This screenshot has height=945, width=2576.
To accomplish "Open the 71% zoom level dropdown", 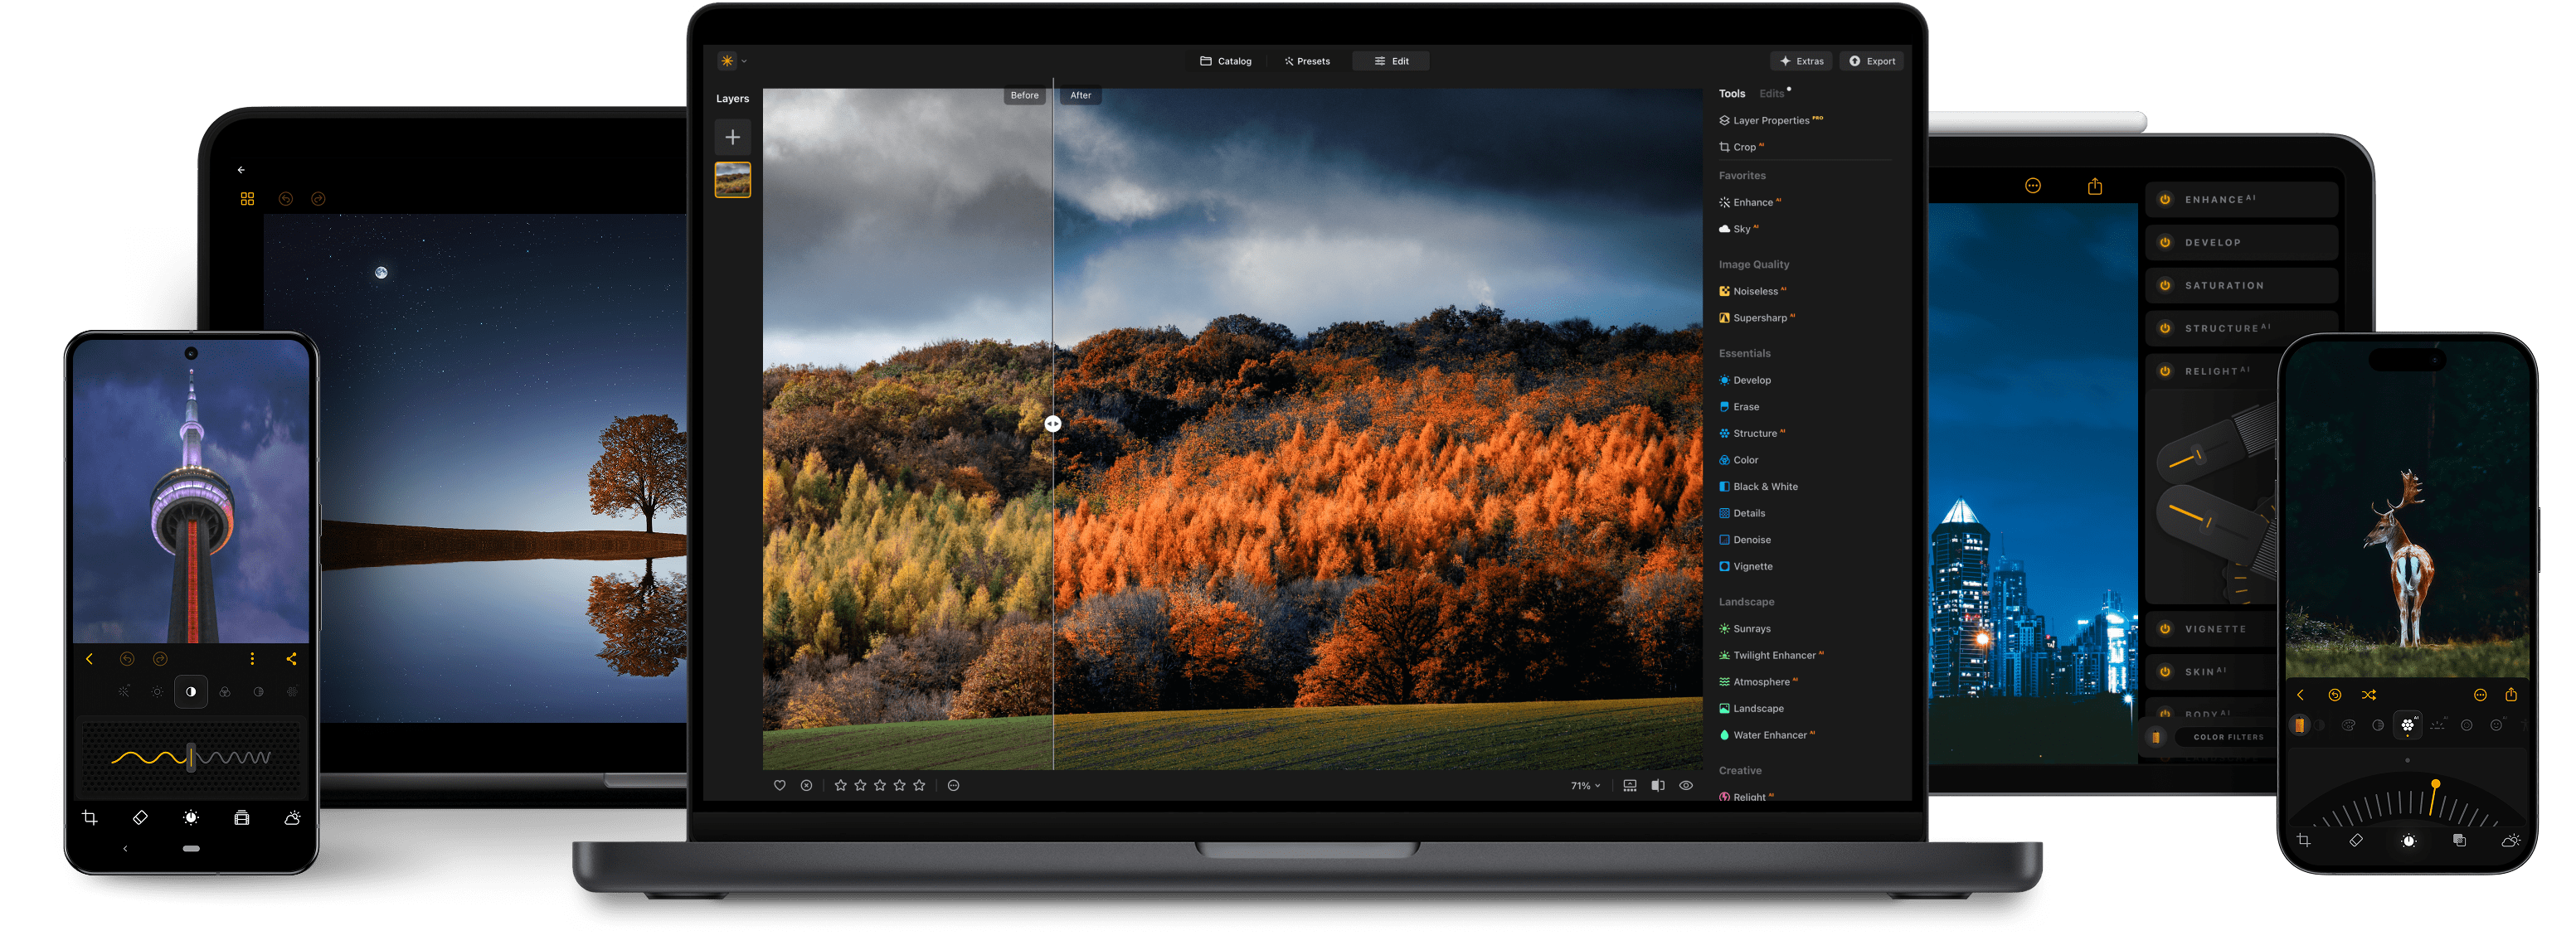I will tap(1585, 786).
